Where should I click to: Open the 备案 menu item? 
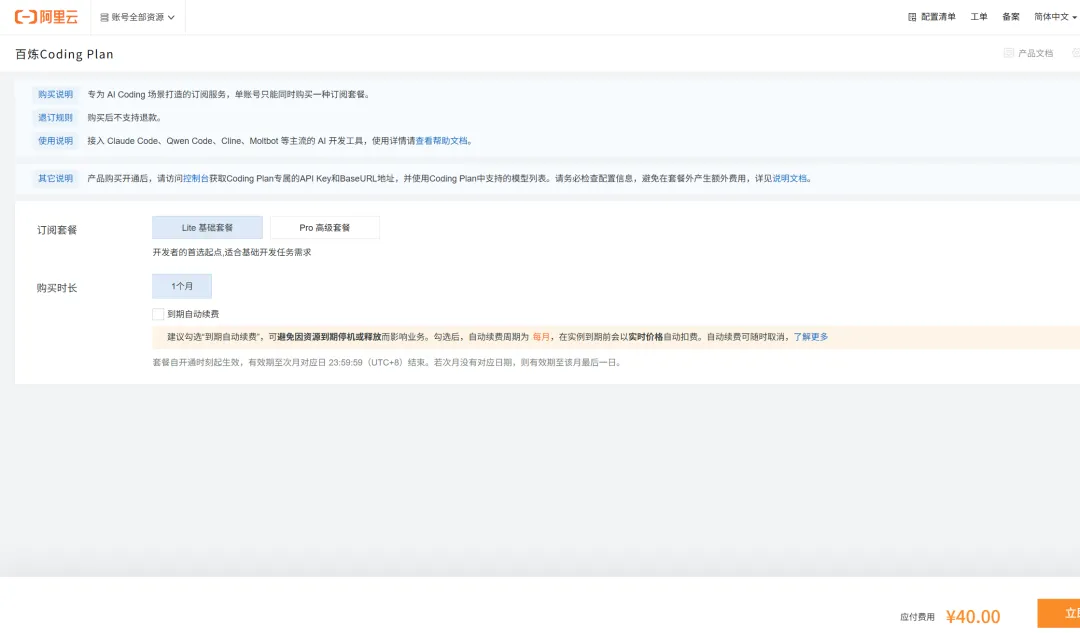pyautogui.click(x=1010, y=17)
